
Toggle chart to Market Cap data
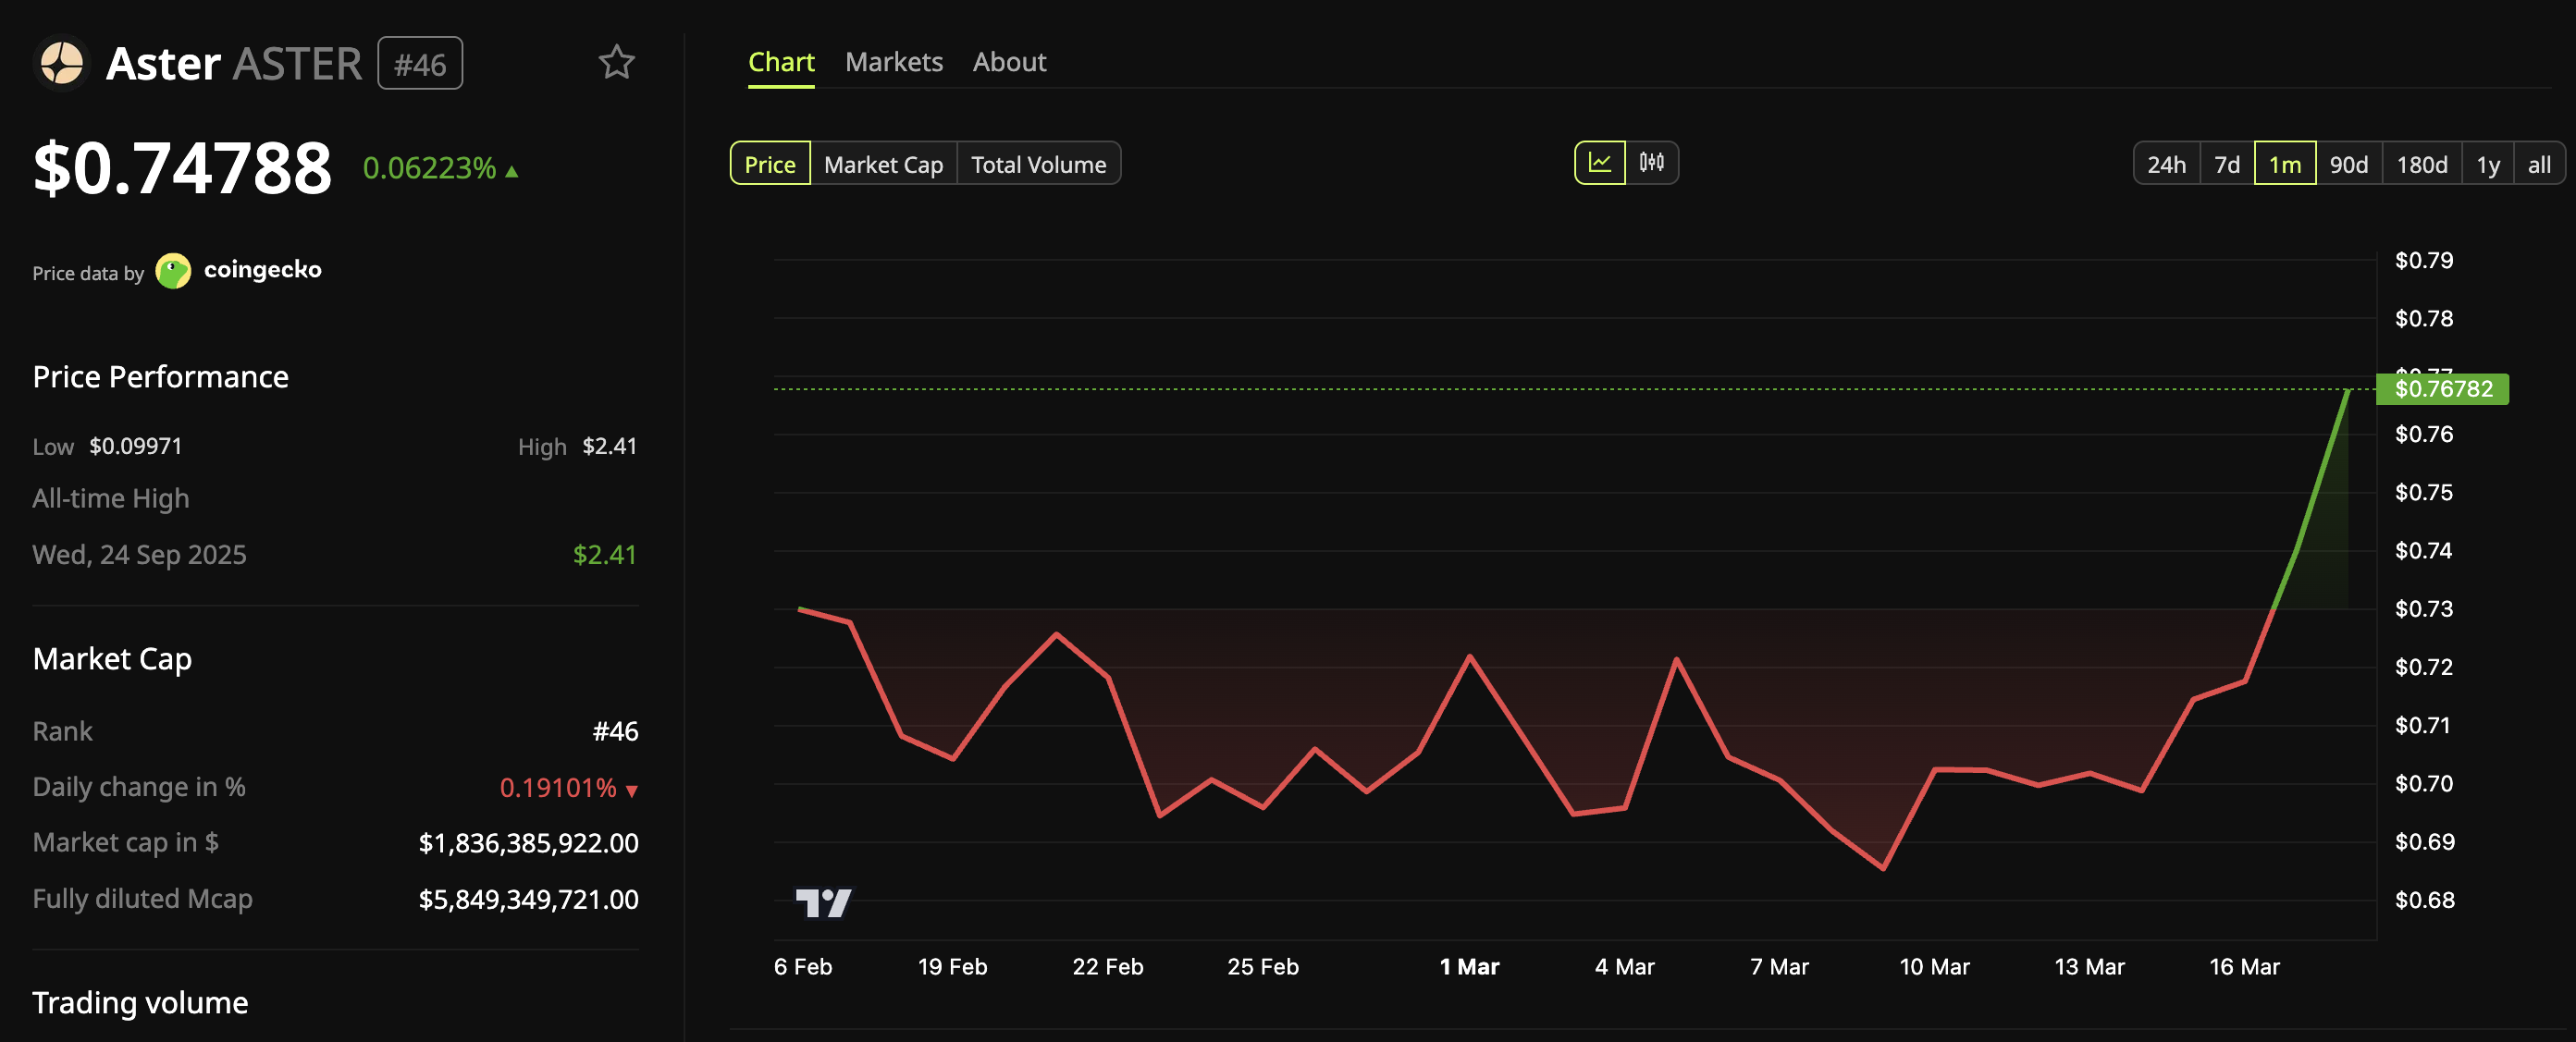(x=883, y=164)
